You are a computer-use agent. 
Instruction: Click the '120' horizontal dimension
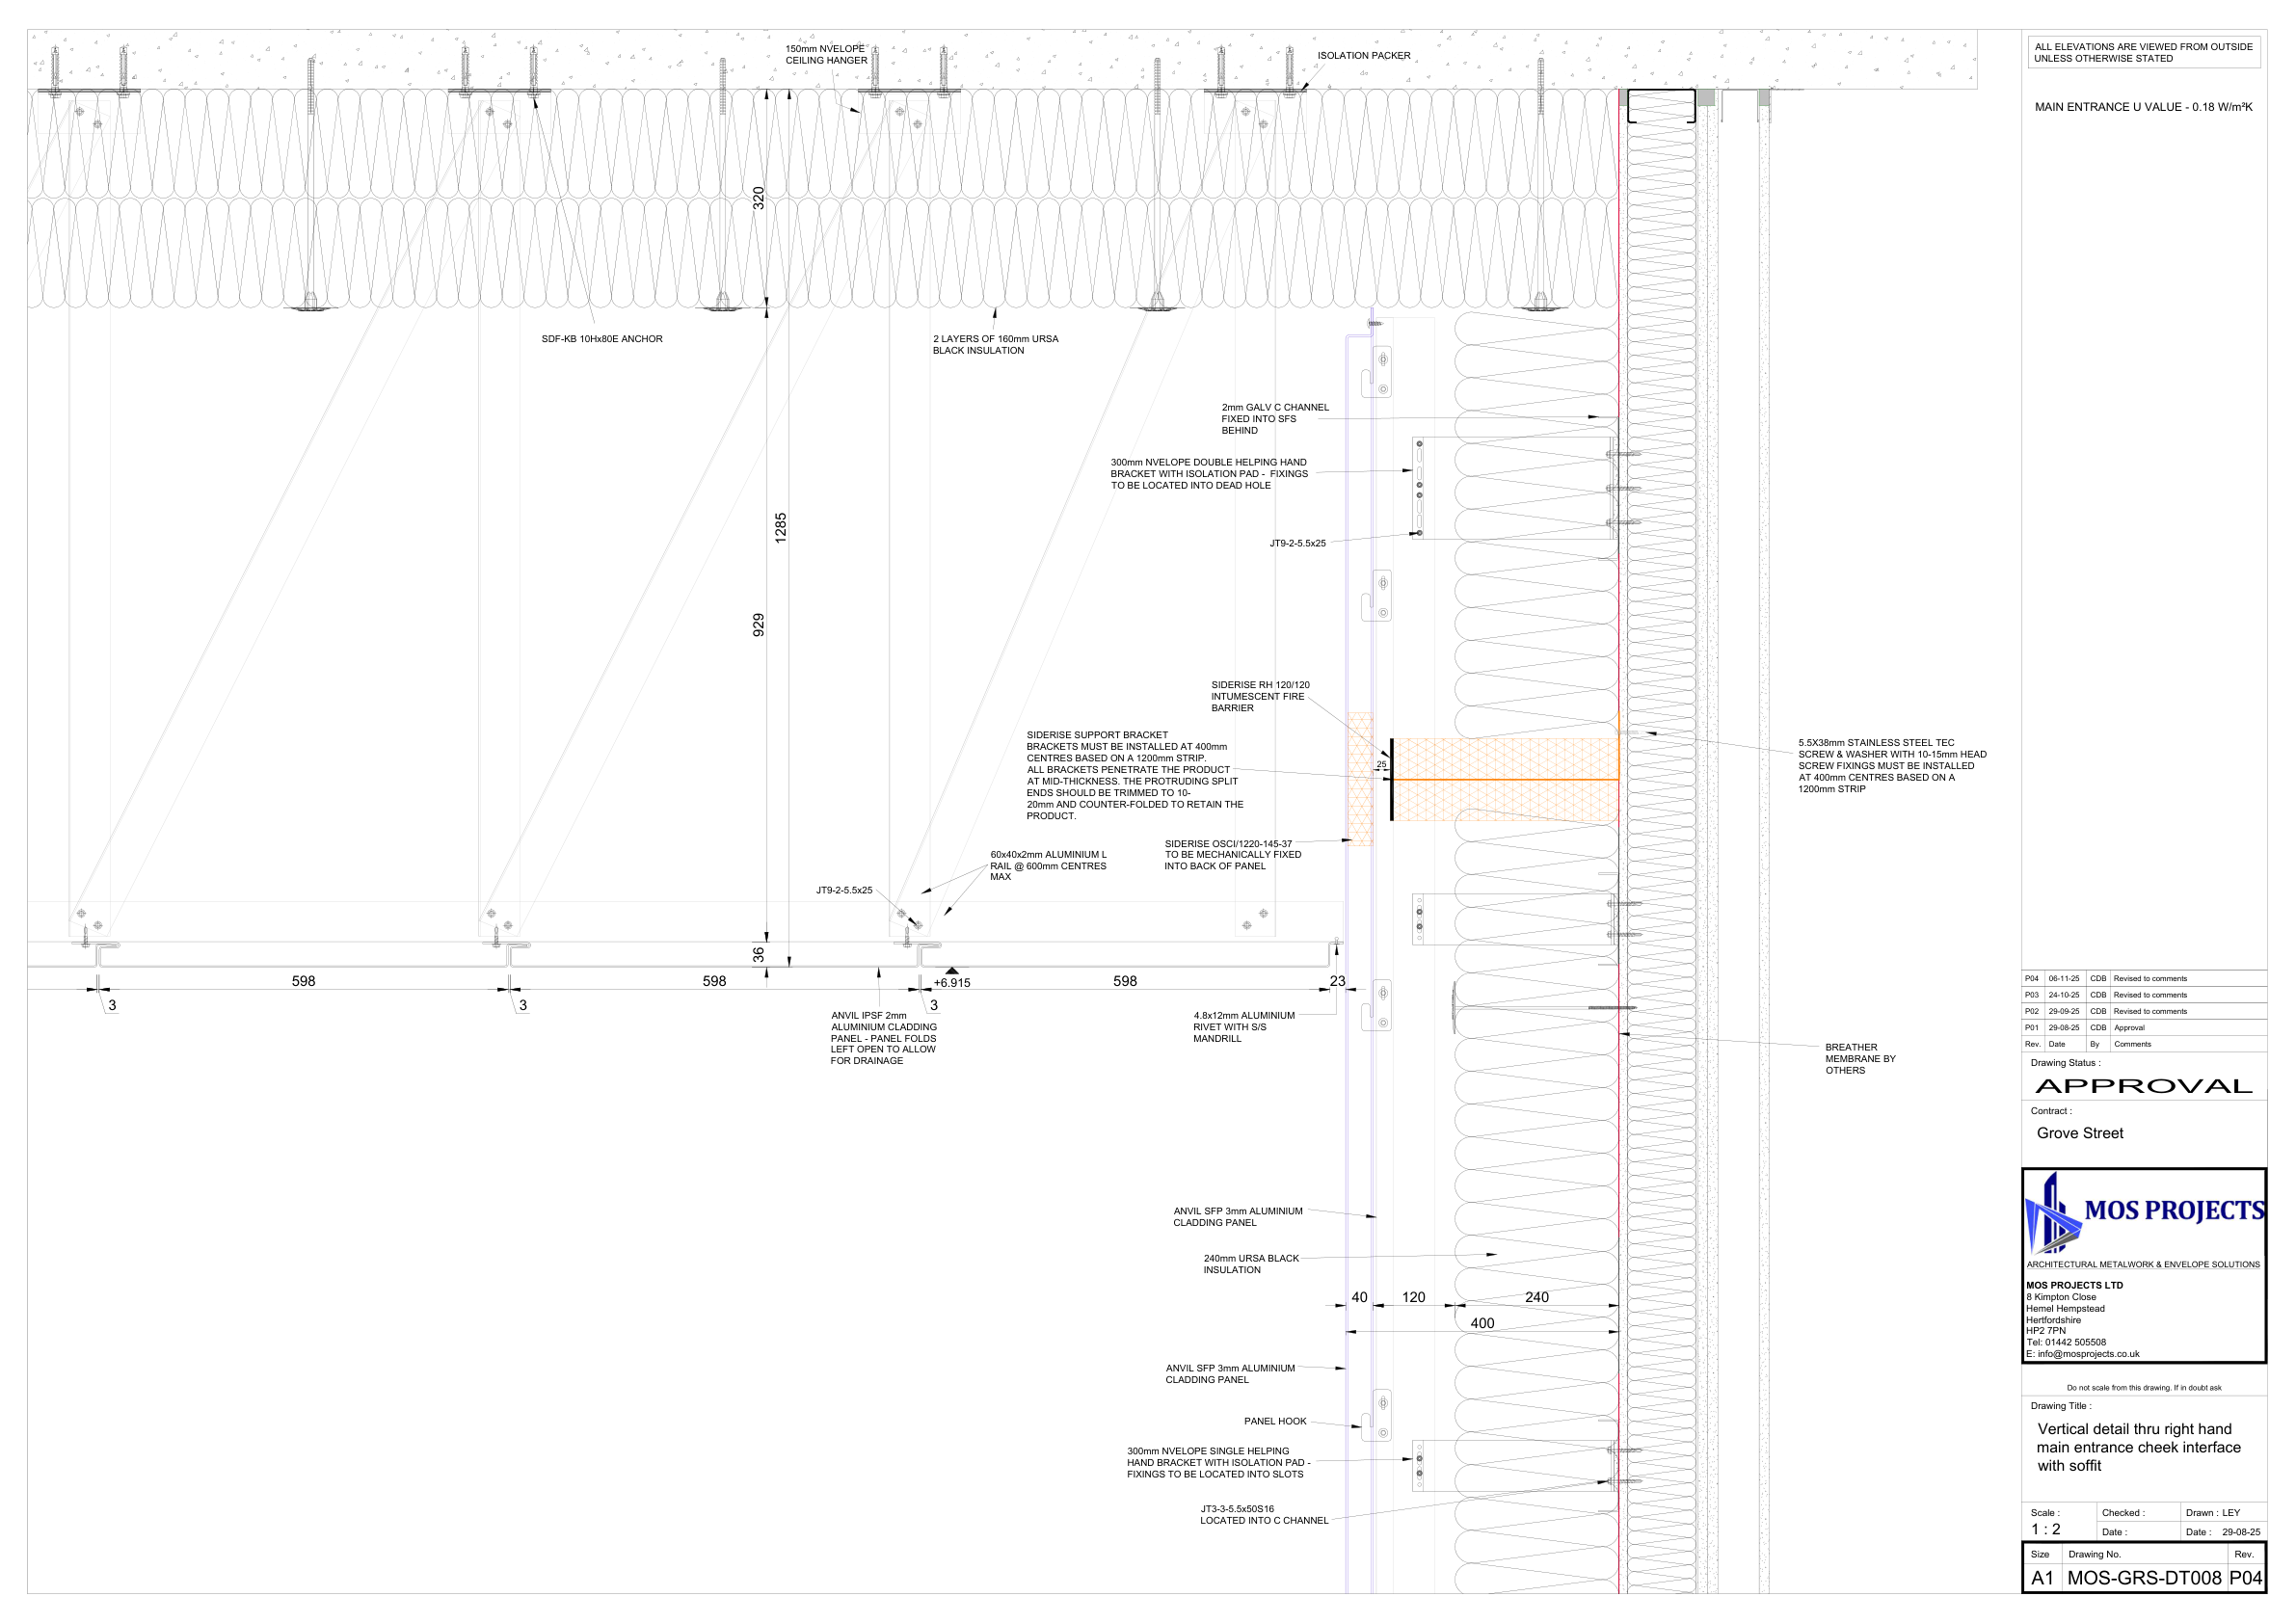(x=1413, y=1297)
